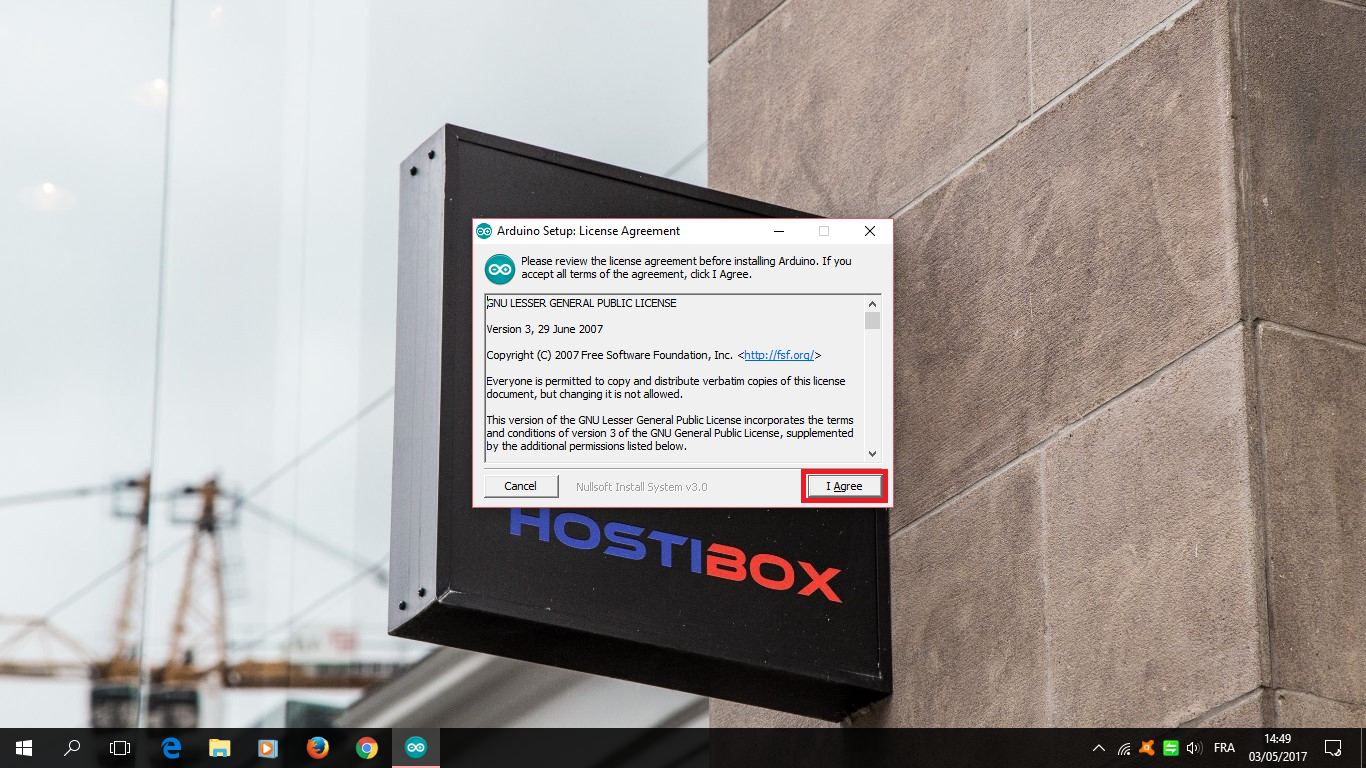
Task: Click the I Agree button
Action: tap(845, 486)
